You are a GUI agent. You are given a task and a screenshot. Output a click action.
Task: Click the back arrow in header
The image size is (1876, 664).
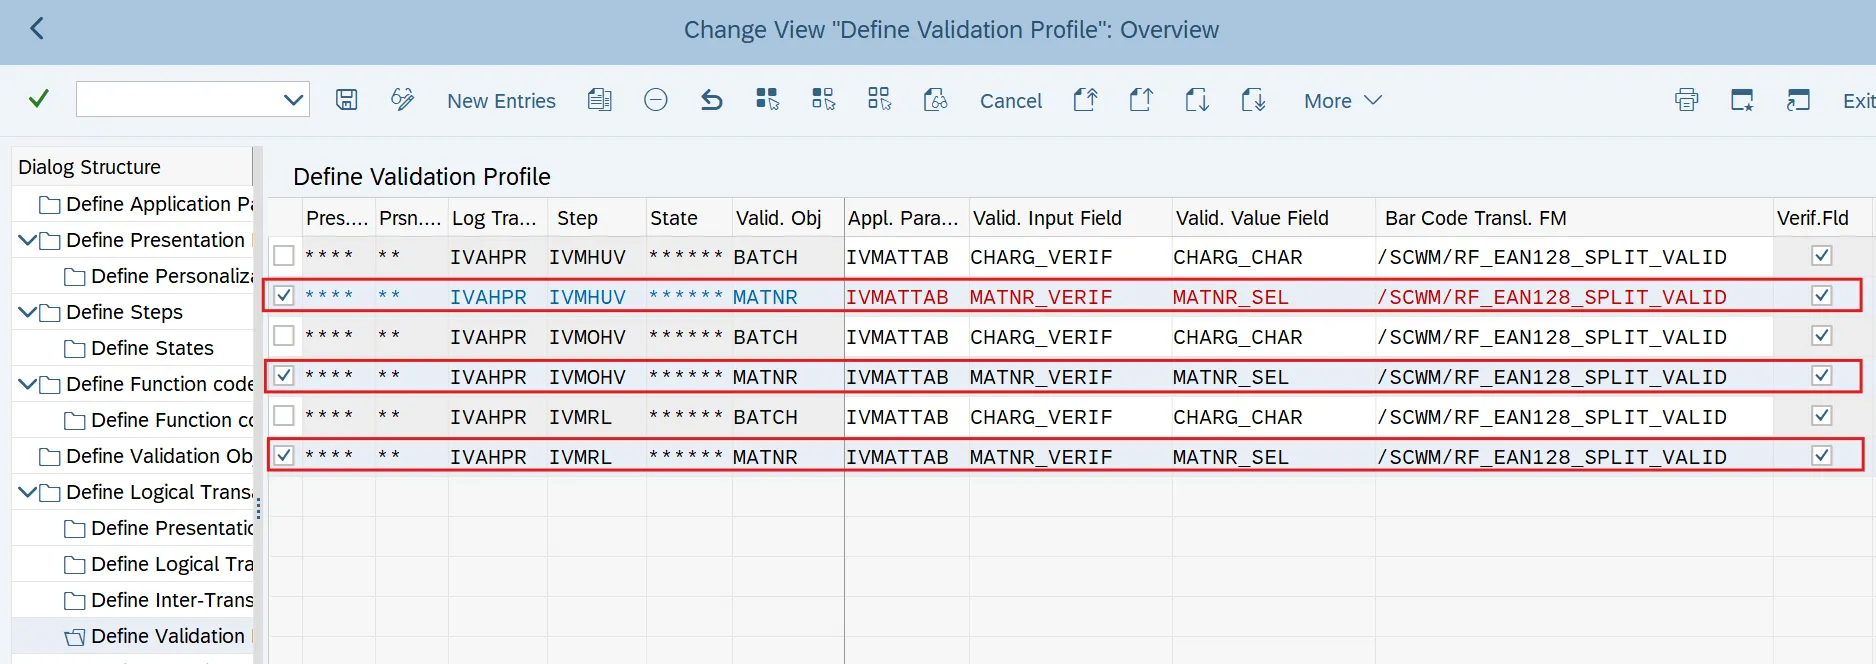[x=37, y=29]
